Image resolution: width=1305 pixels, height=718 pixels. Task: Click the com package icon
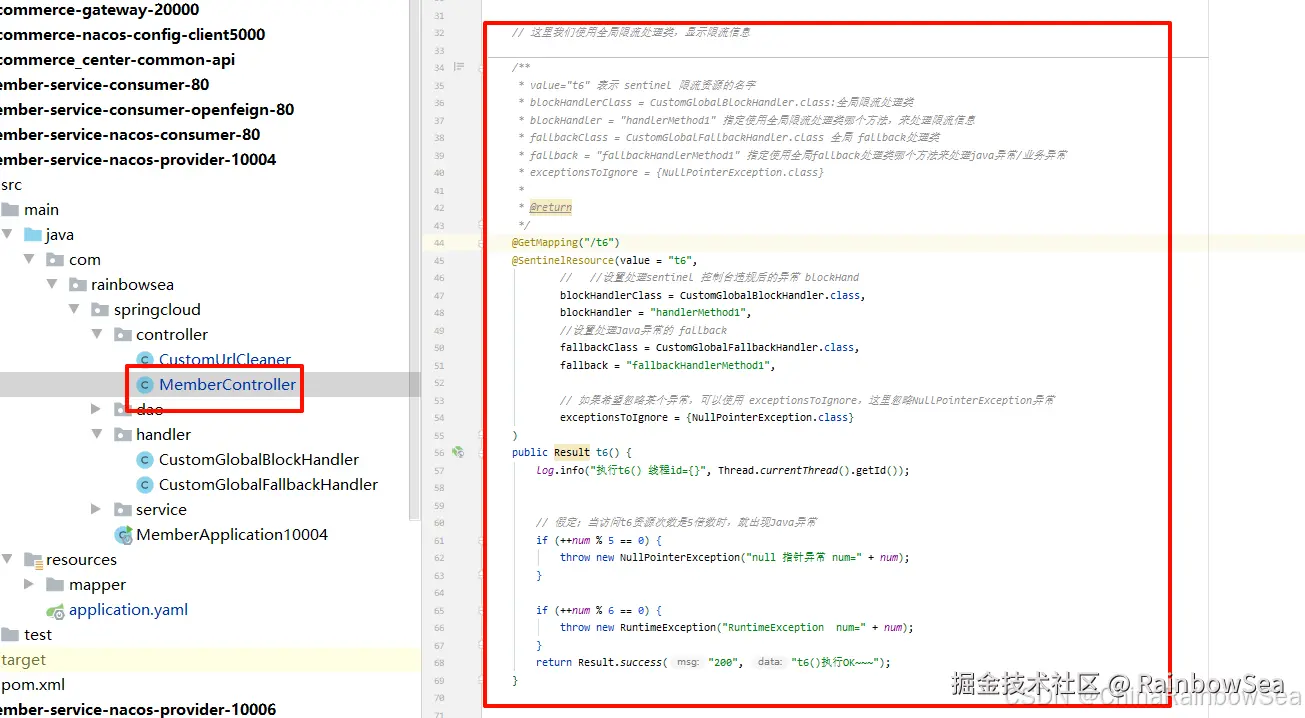click(55, 260)
